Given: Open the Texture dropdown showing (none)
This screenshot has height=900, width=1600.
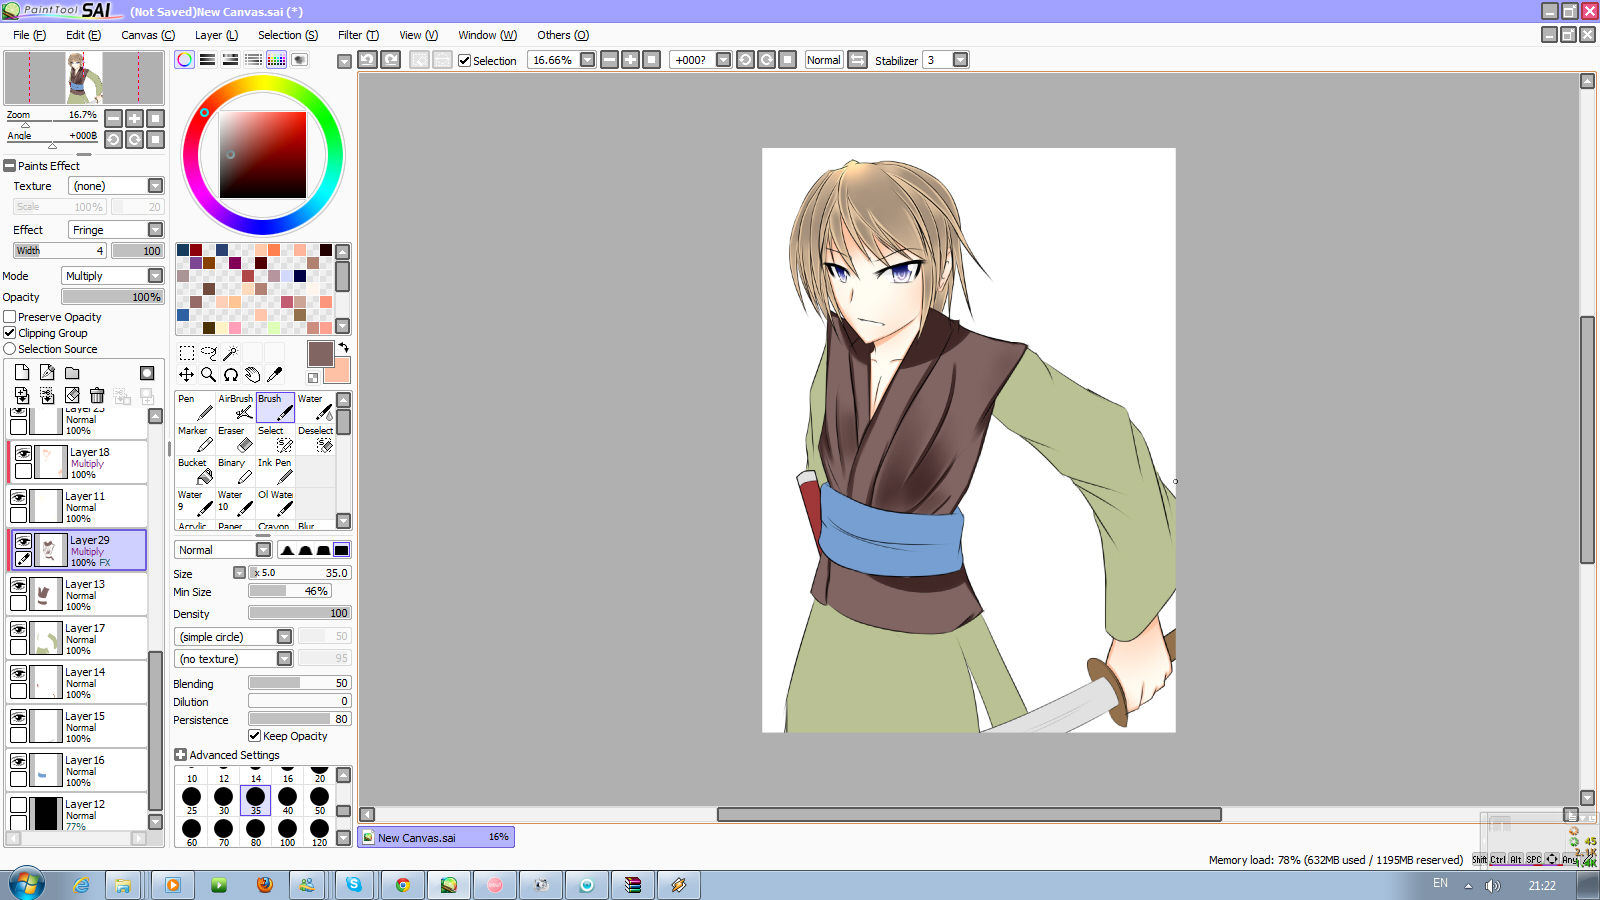Looking at the screenshot, I should [x=116, y=186].
